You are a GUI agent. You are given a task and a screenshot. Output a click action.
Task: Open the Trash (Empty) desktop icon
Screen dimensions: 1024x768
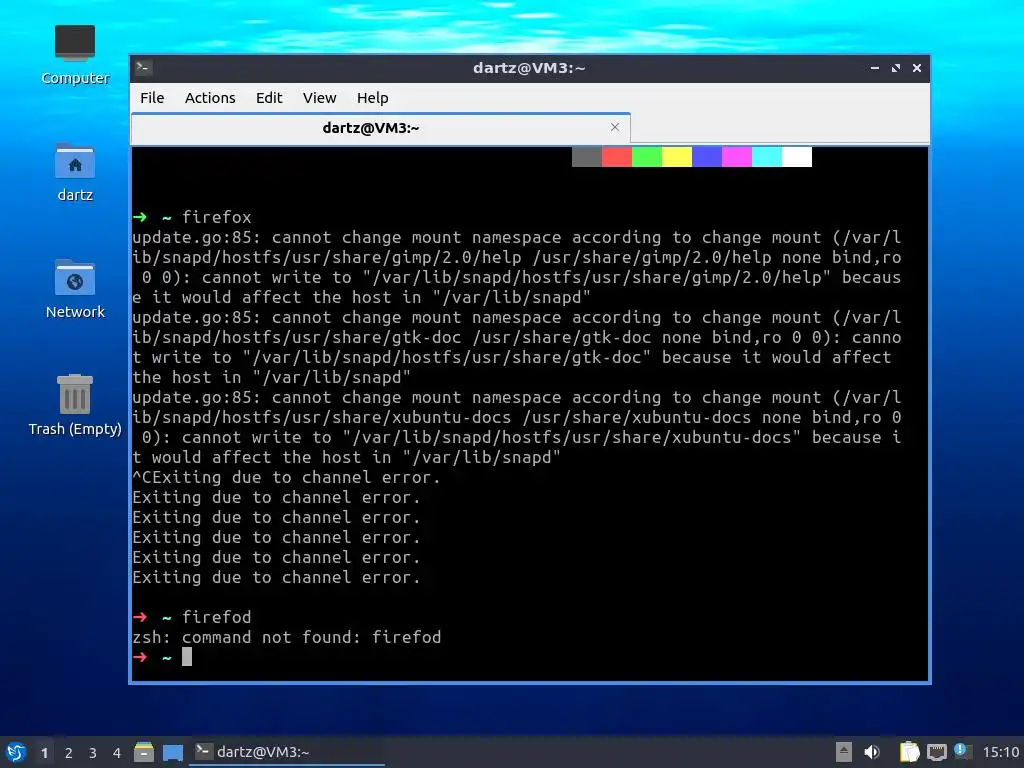74,406
